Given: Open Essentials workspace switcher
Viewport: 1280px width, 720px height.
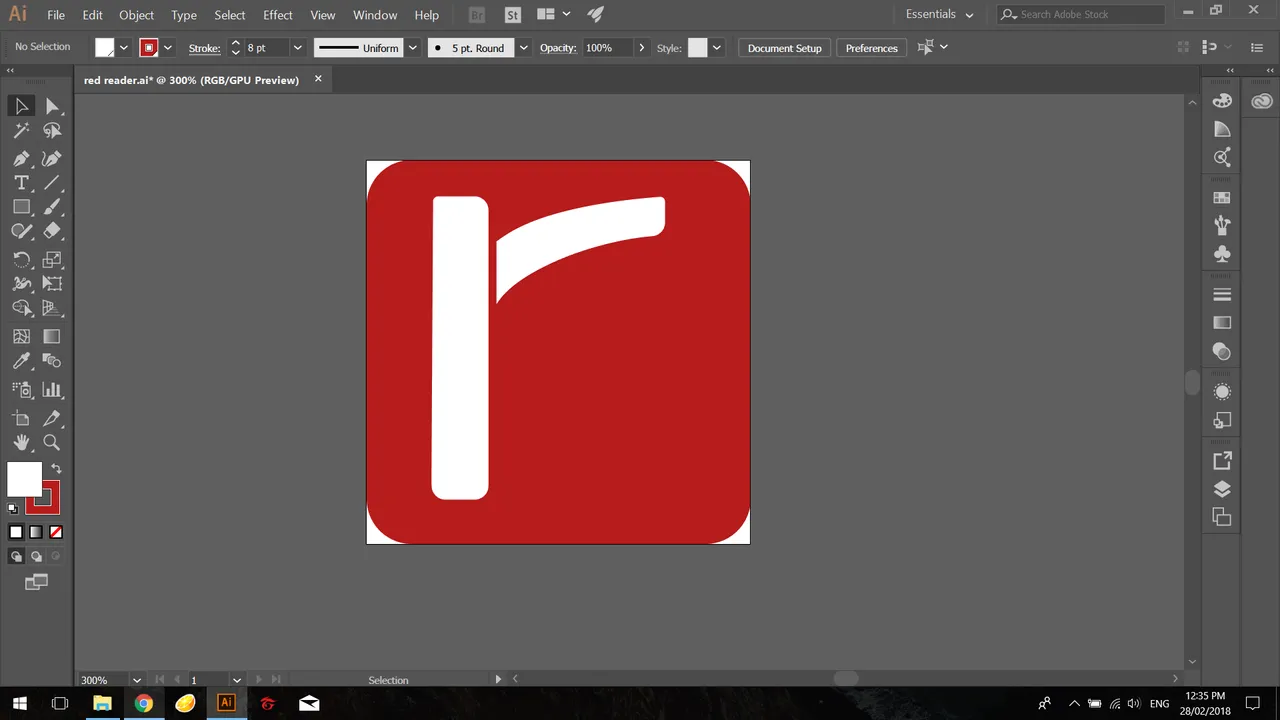Looking at the screenshot, I should click(x=939, y=15).
